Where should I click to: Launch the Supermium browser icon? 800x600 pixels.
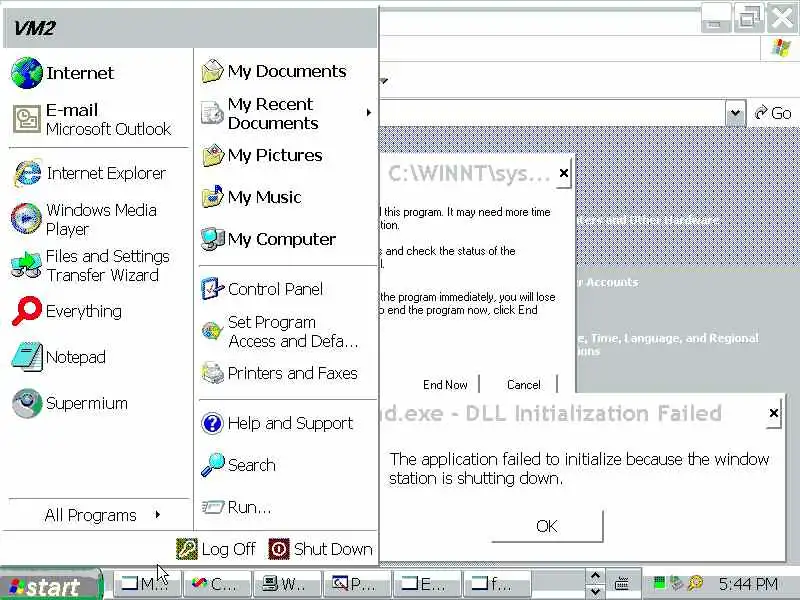click(27, 403)
